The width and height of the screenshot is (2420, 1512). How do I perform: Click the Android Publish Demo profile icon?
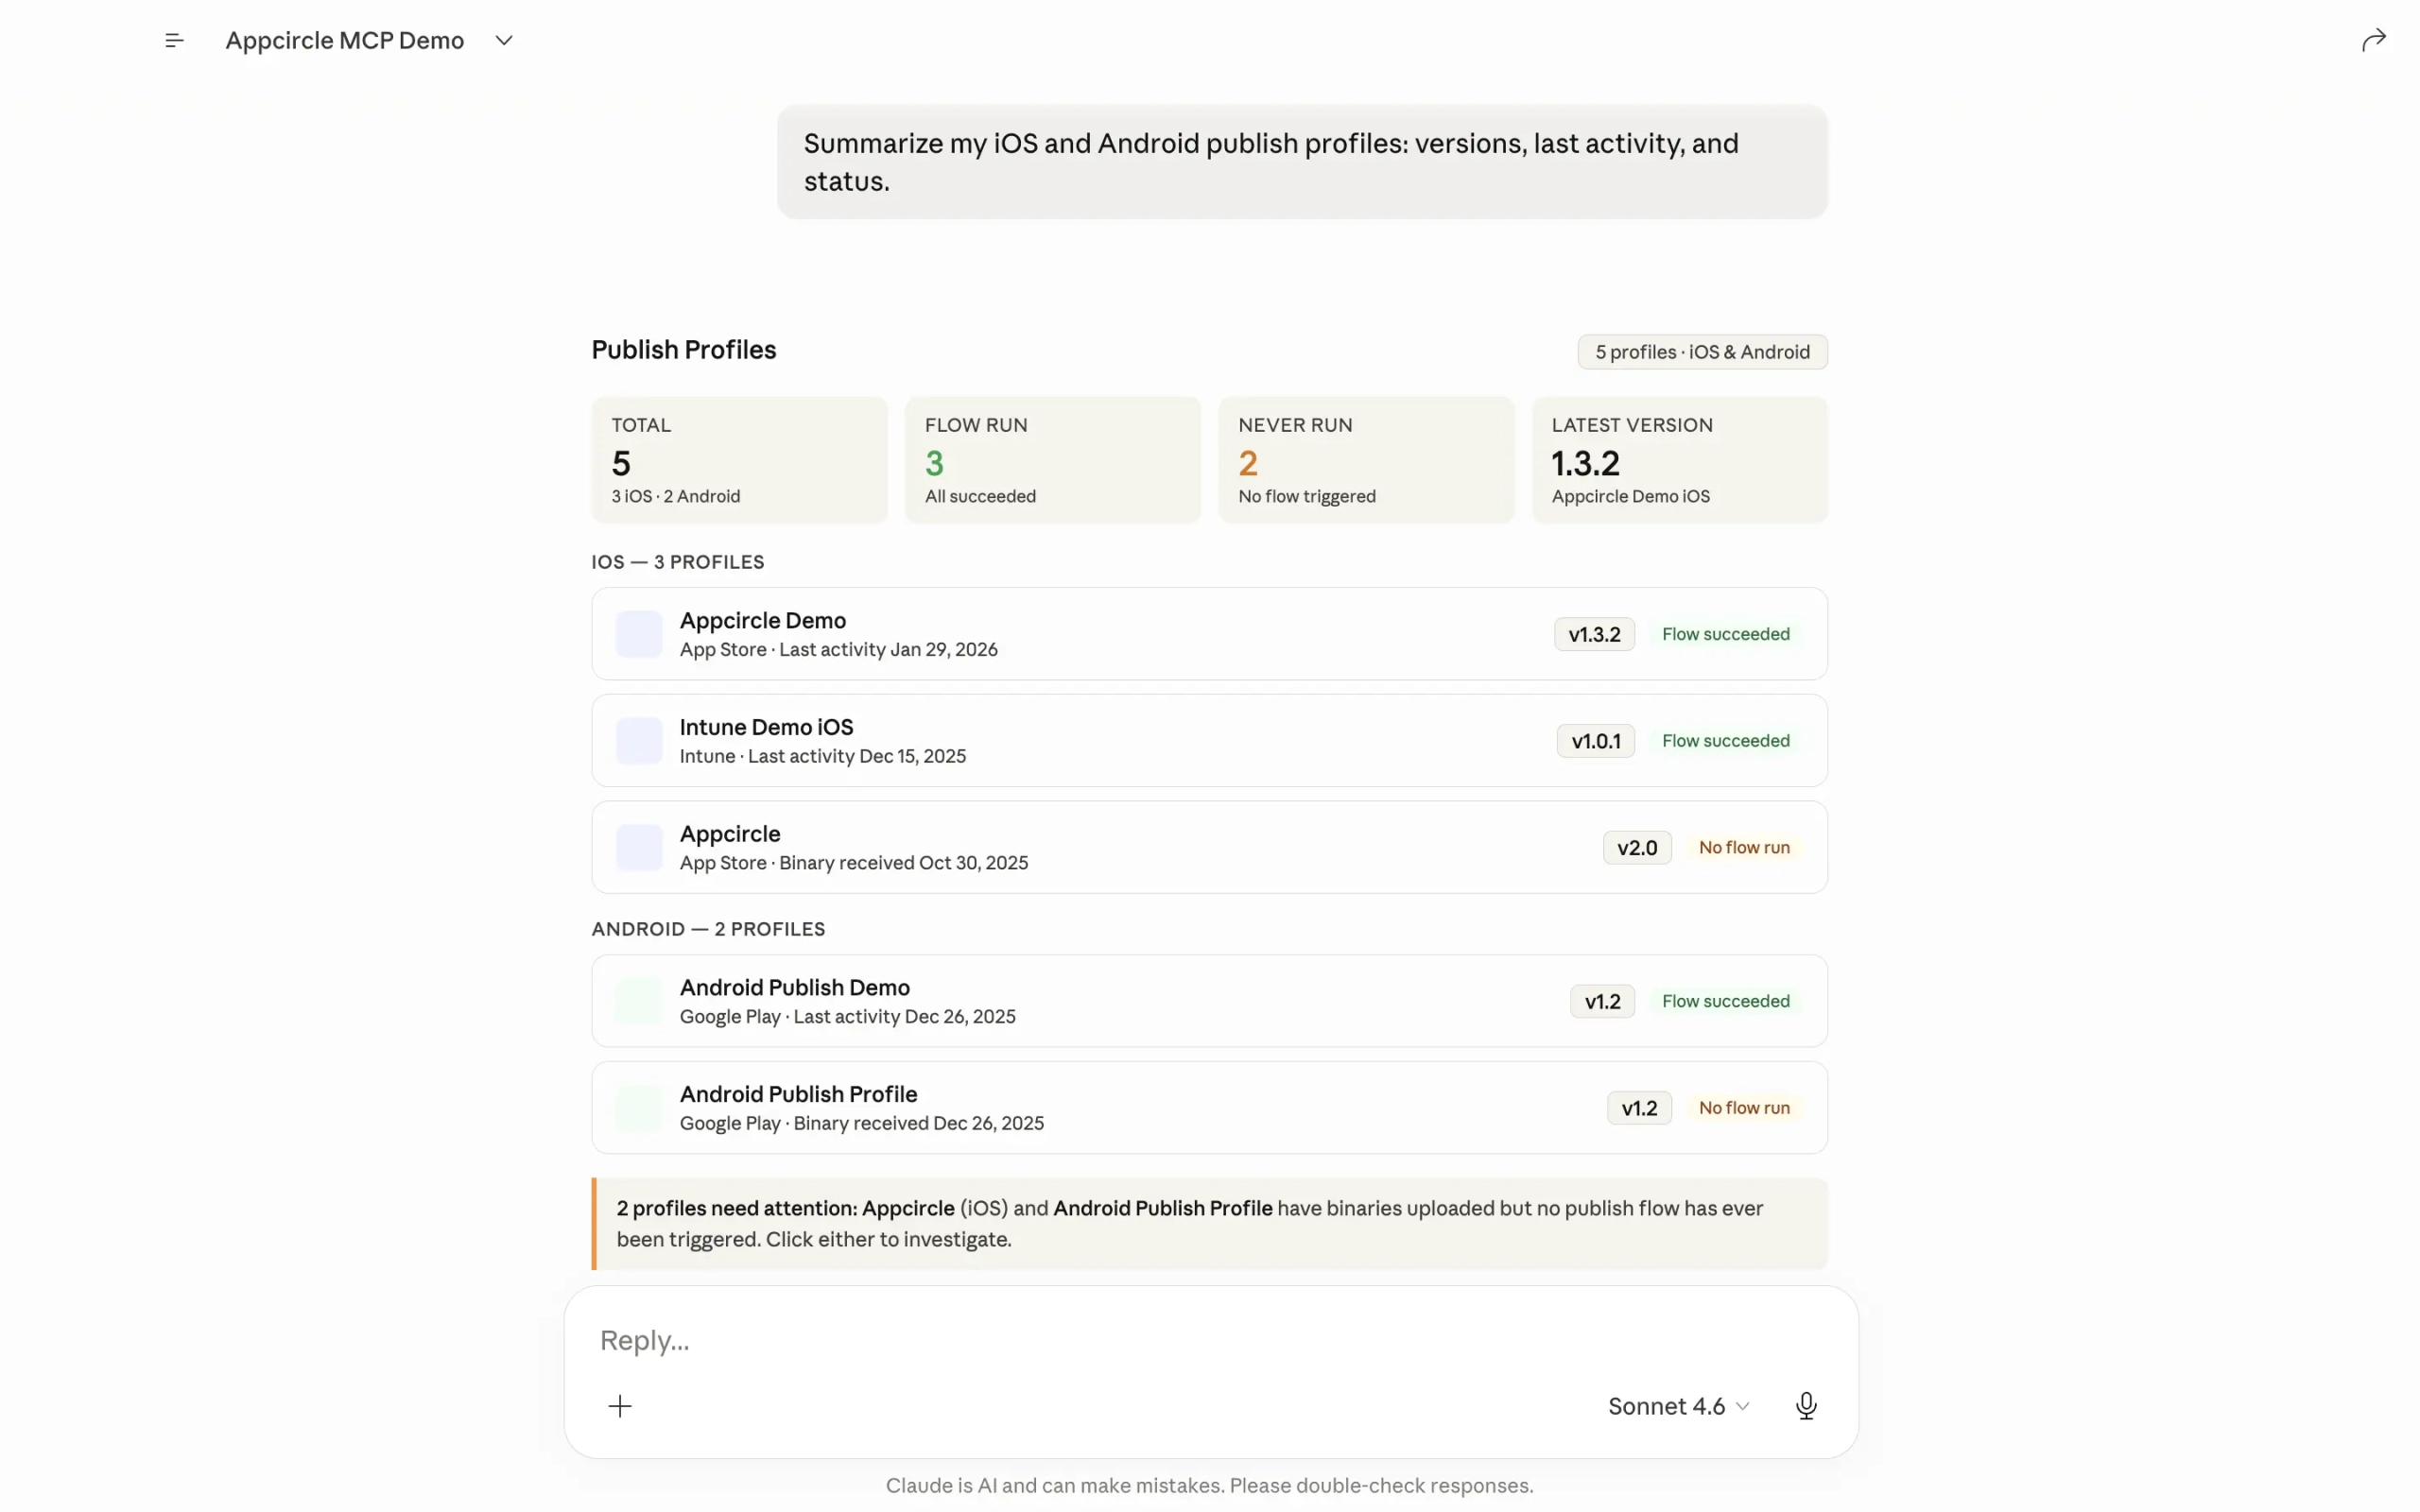639,1001
